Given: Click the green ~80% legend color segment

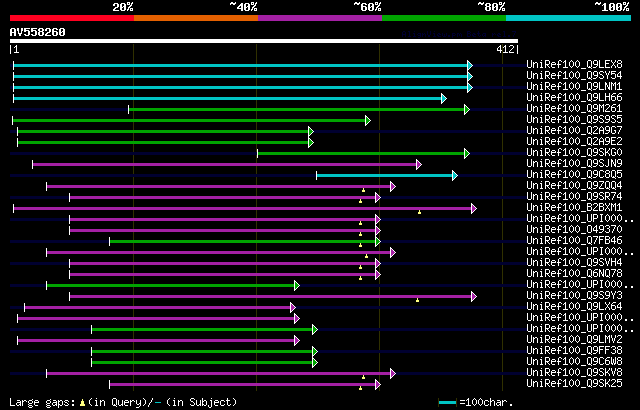Looking at the screenshot, I should [x=444, y=18].
